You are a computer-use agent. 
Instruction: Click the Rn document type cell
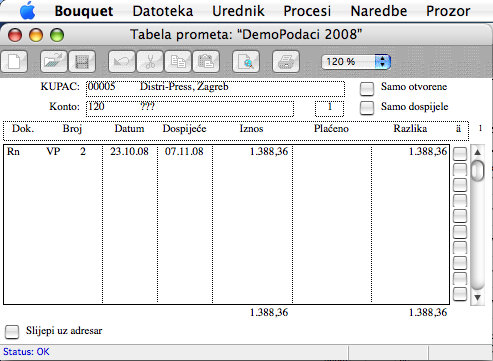click(x=13, y=152)
